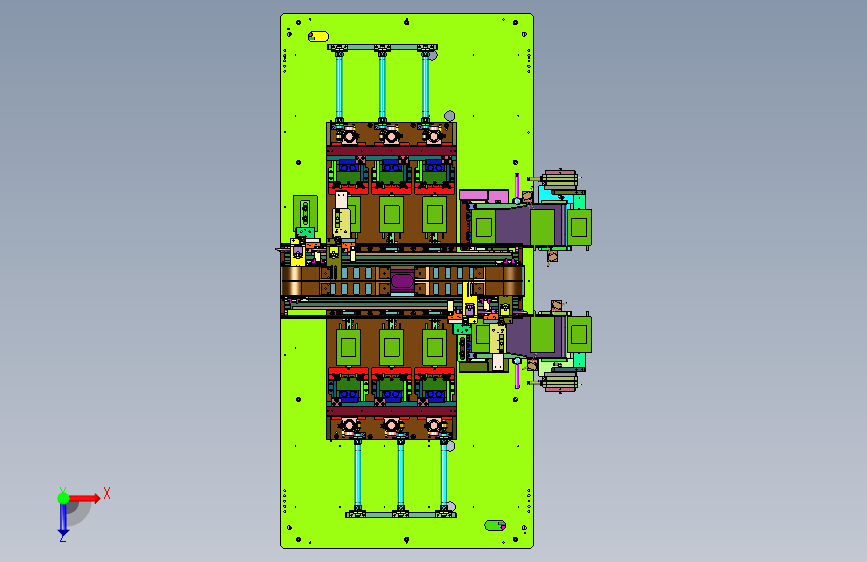Select the upper purple conveyor cover on right

(514, 226)
